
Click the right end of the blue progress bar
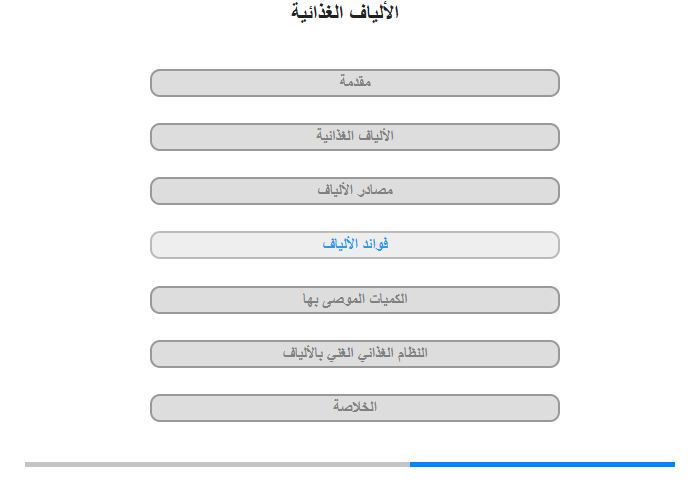[673, 465]
